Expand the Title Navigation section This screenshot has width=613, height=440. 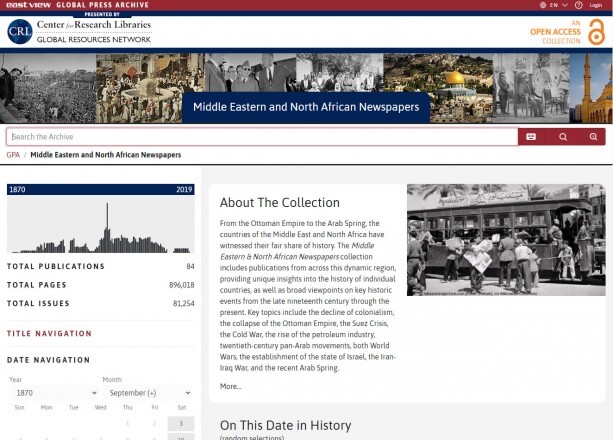point(49,334)
